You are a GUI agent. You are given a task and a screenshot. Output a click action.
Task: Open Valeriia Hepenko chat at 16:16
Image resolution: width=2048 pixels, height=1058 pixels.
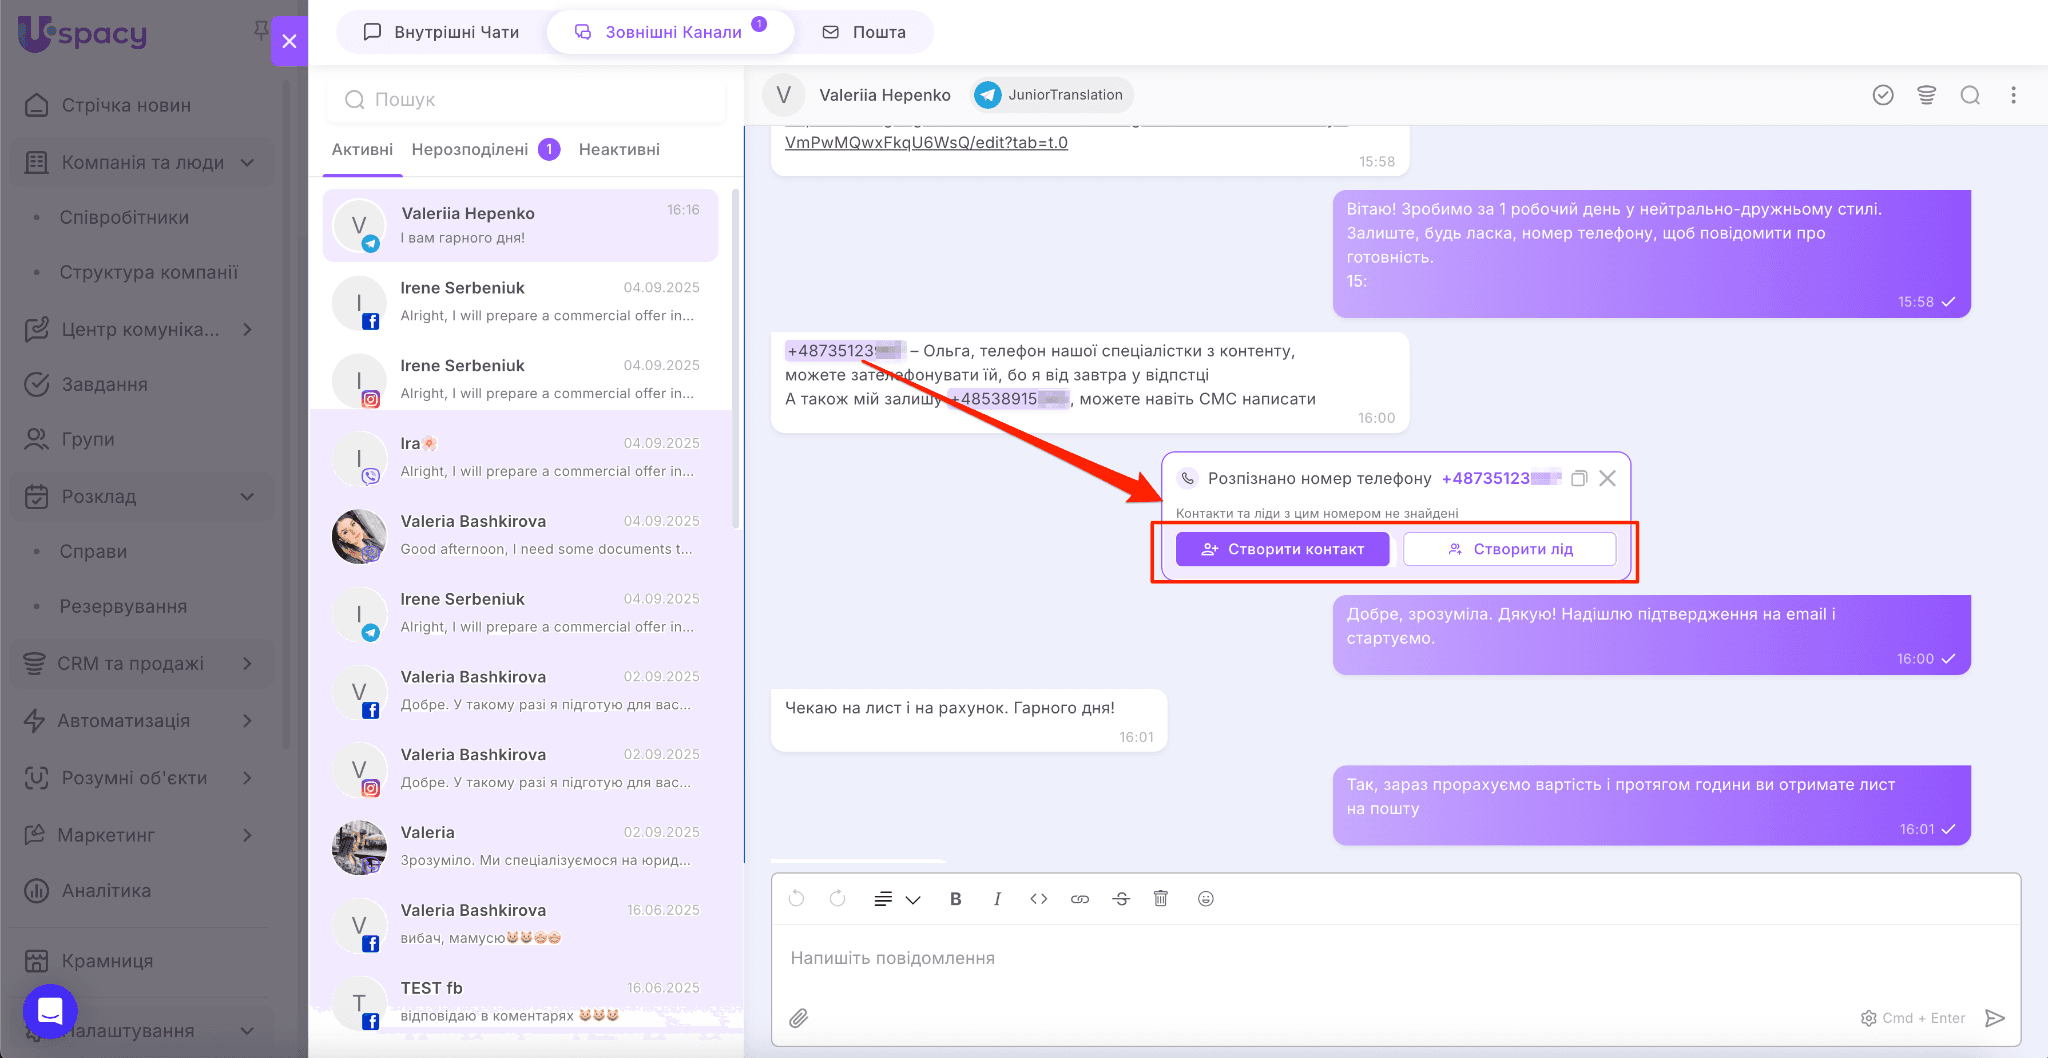coord(520,225)
